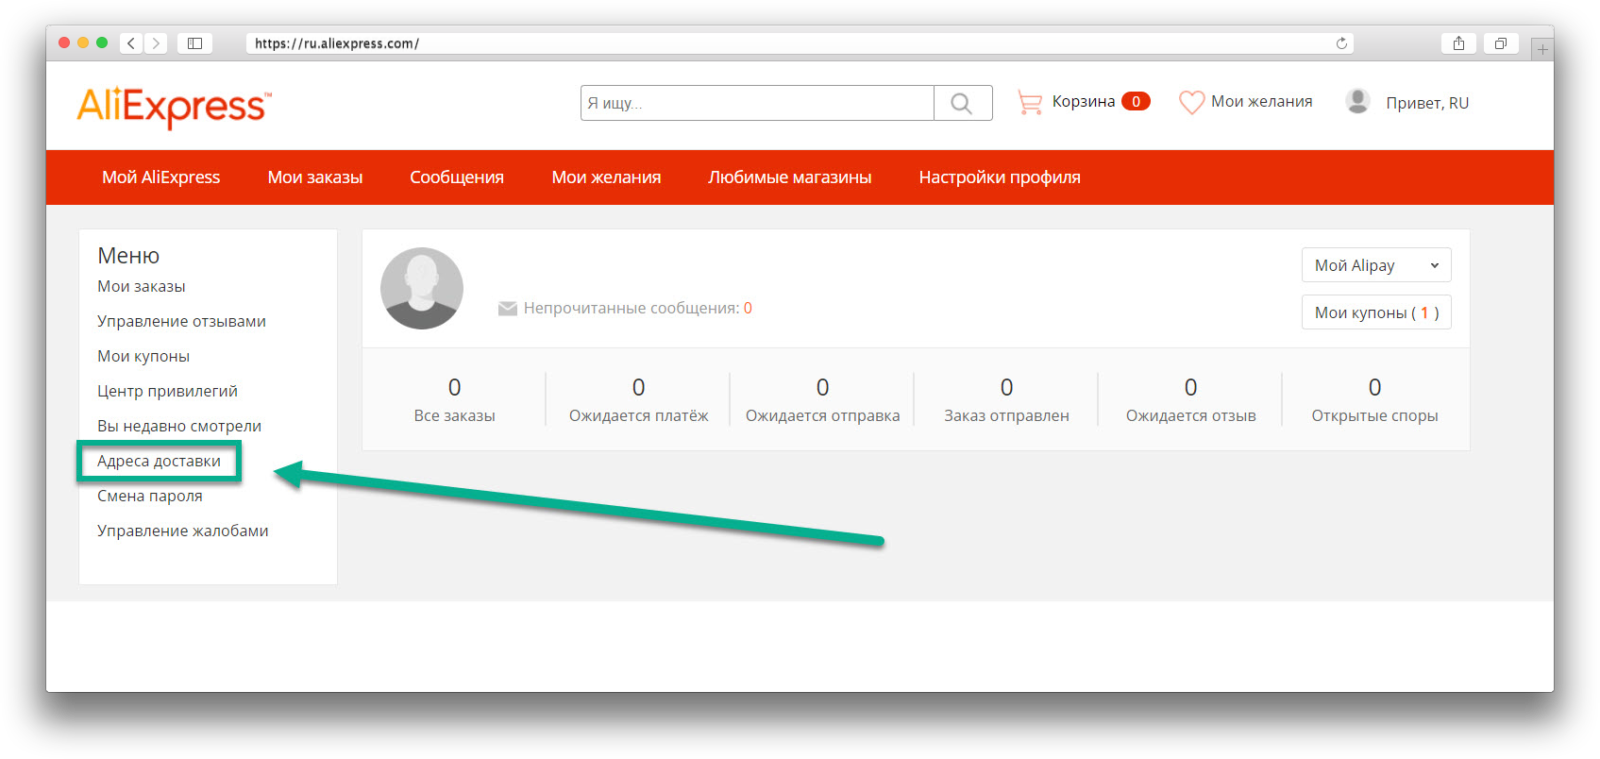This screenshot has width=1600, height=759.
Task: Open 'Ожидается отправка' counter
Action: [823, 400]
